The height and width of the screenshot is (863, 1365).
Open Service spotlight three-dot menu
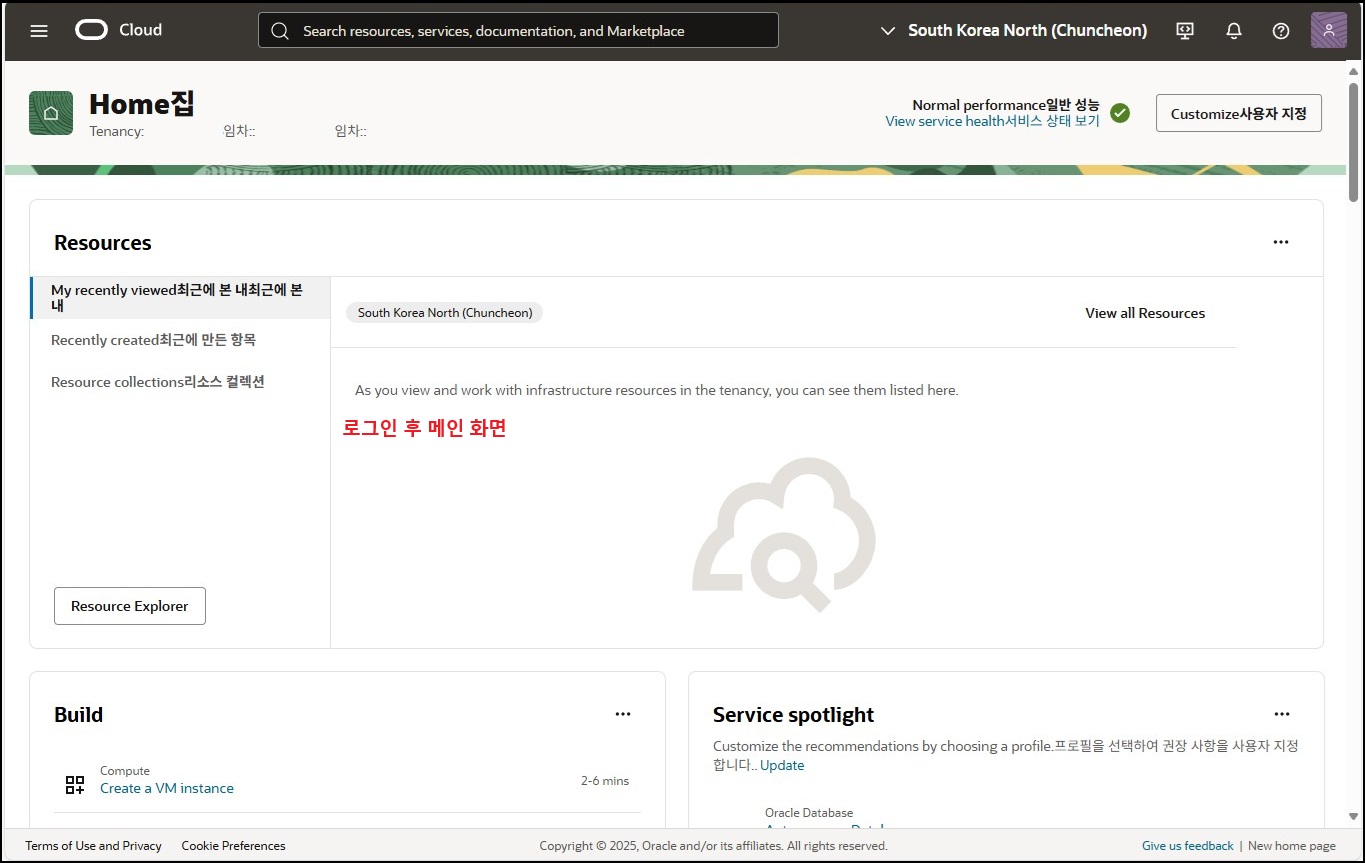(1282, 714)
